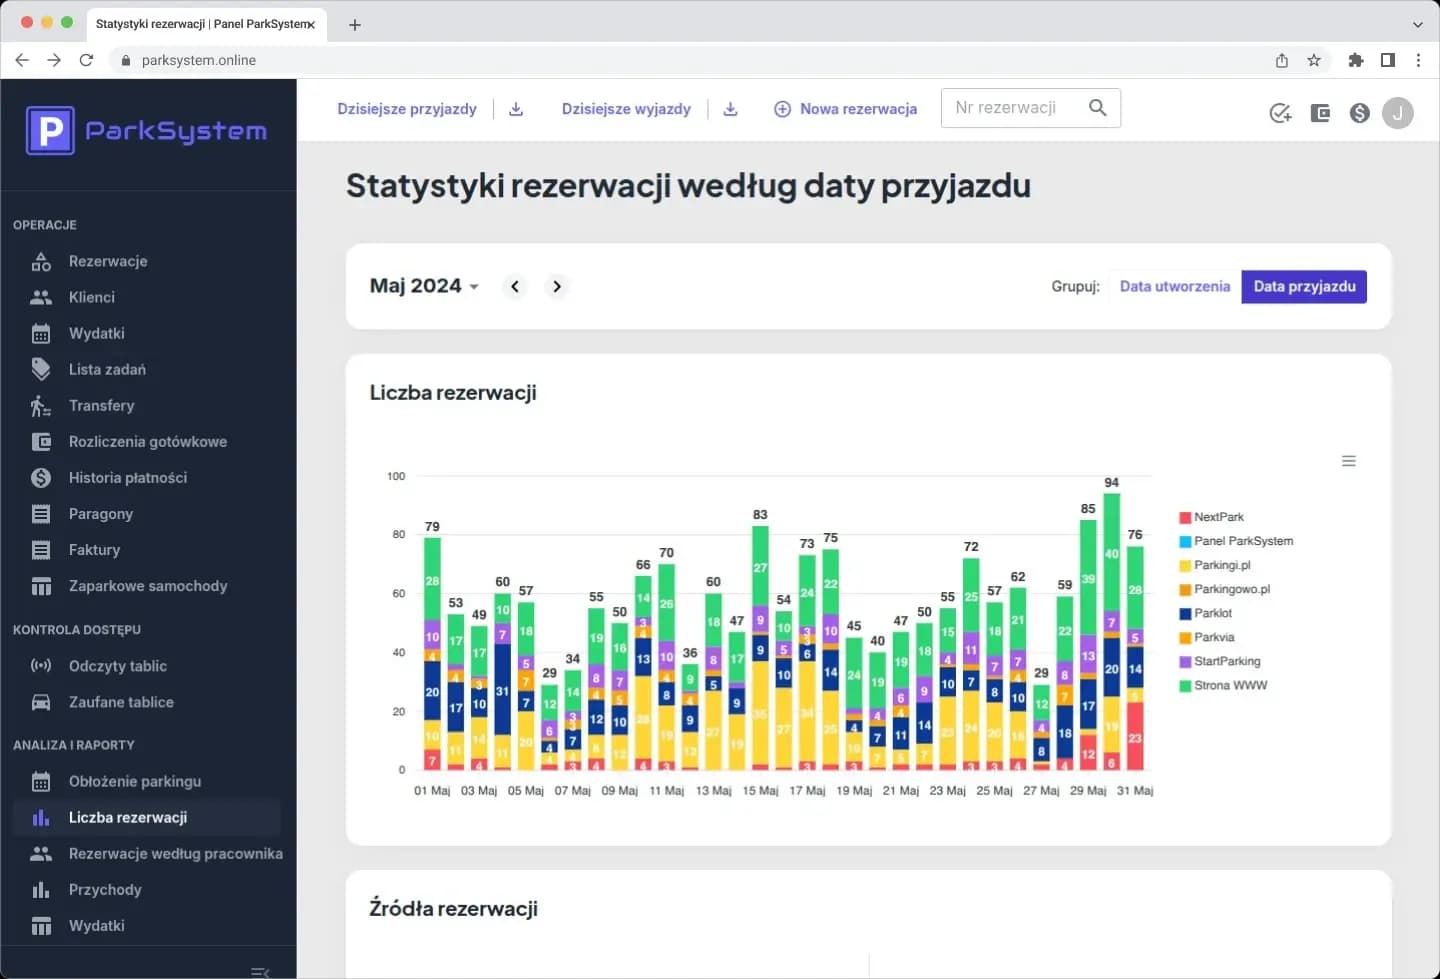Toggle Parkingi.pl legend series
This screenshot has height=979, width=1440.
tap(1215, 566)
